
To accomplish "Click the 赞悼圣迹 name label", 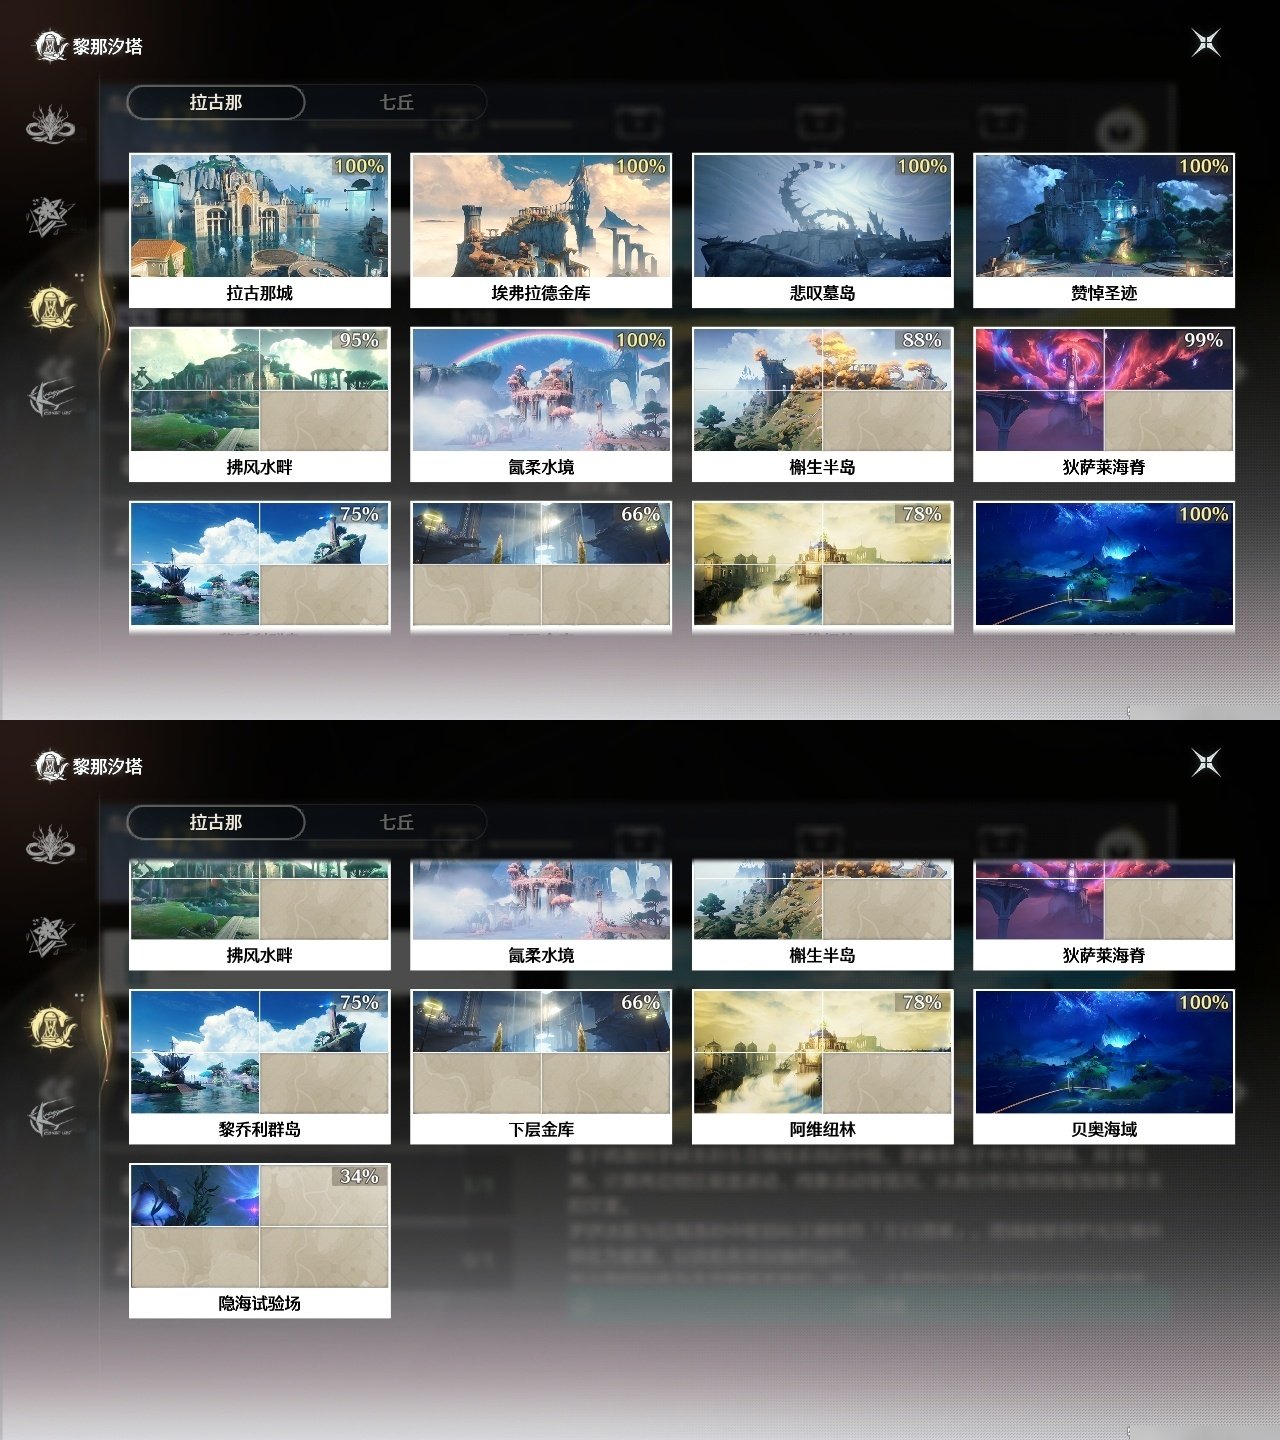I will click(1104, 293).
